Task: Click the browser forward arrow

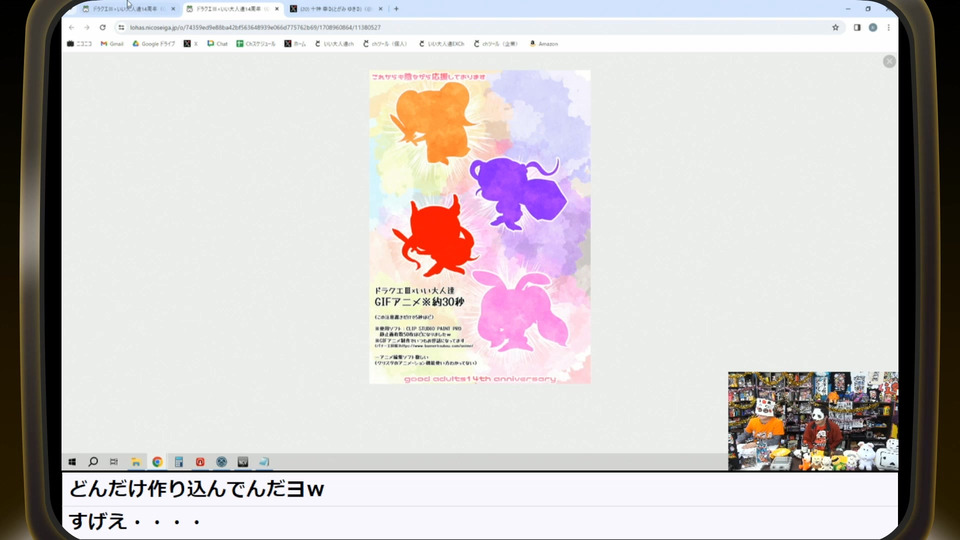Action: click(87, 28)
